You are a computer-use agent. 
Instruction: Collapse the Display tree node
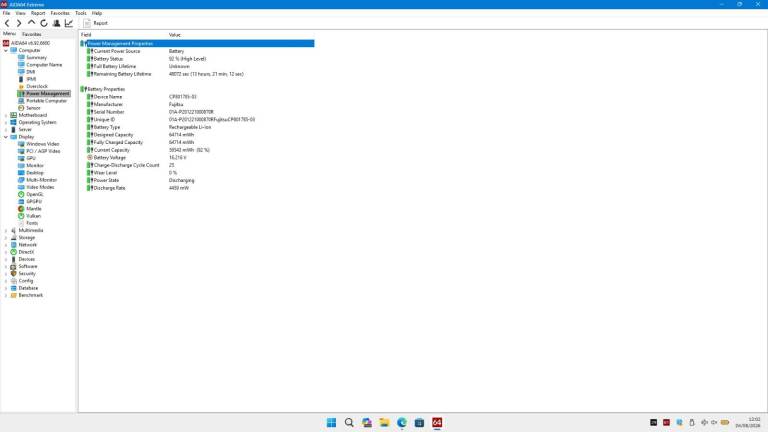pos(6,137)
